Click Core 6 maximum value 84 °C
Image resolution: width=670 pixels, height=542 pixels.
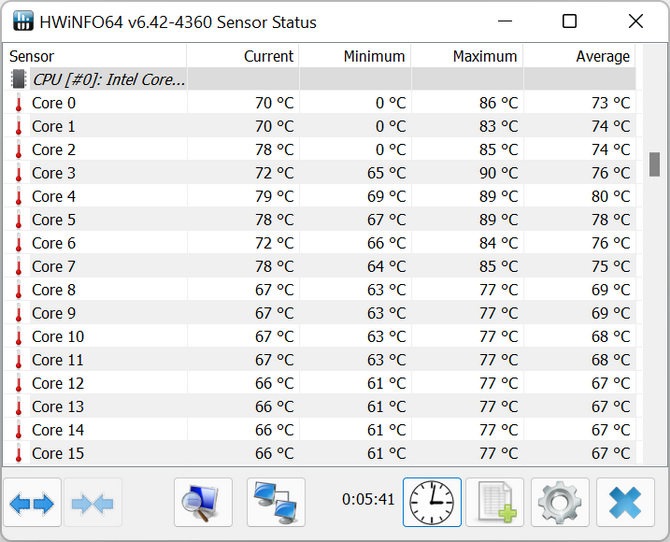499,243
